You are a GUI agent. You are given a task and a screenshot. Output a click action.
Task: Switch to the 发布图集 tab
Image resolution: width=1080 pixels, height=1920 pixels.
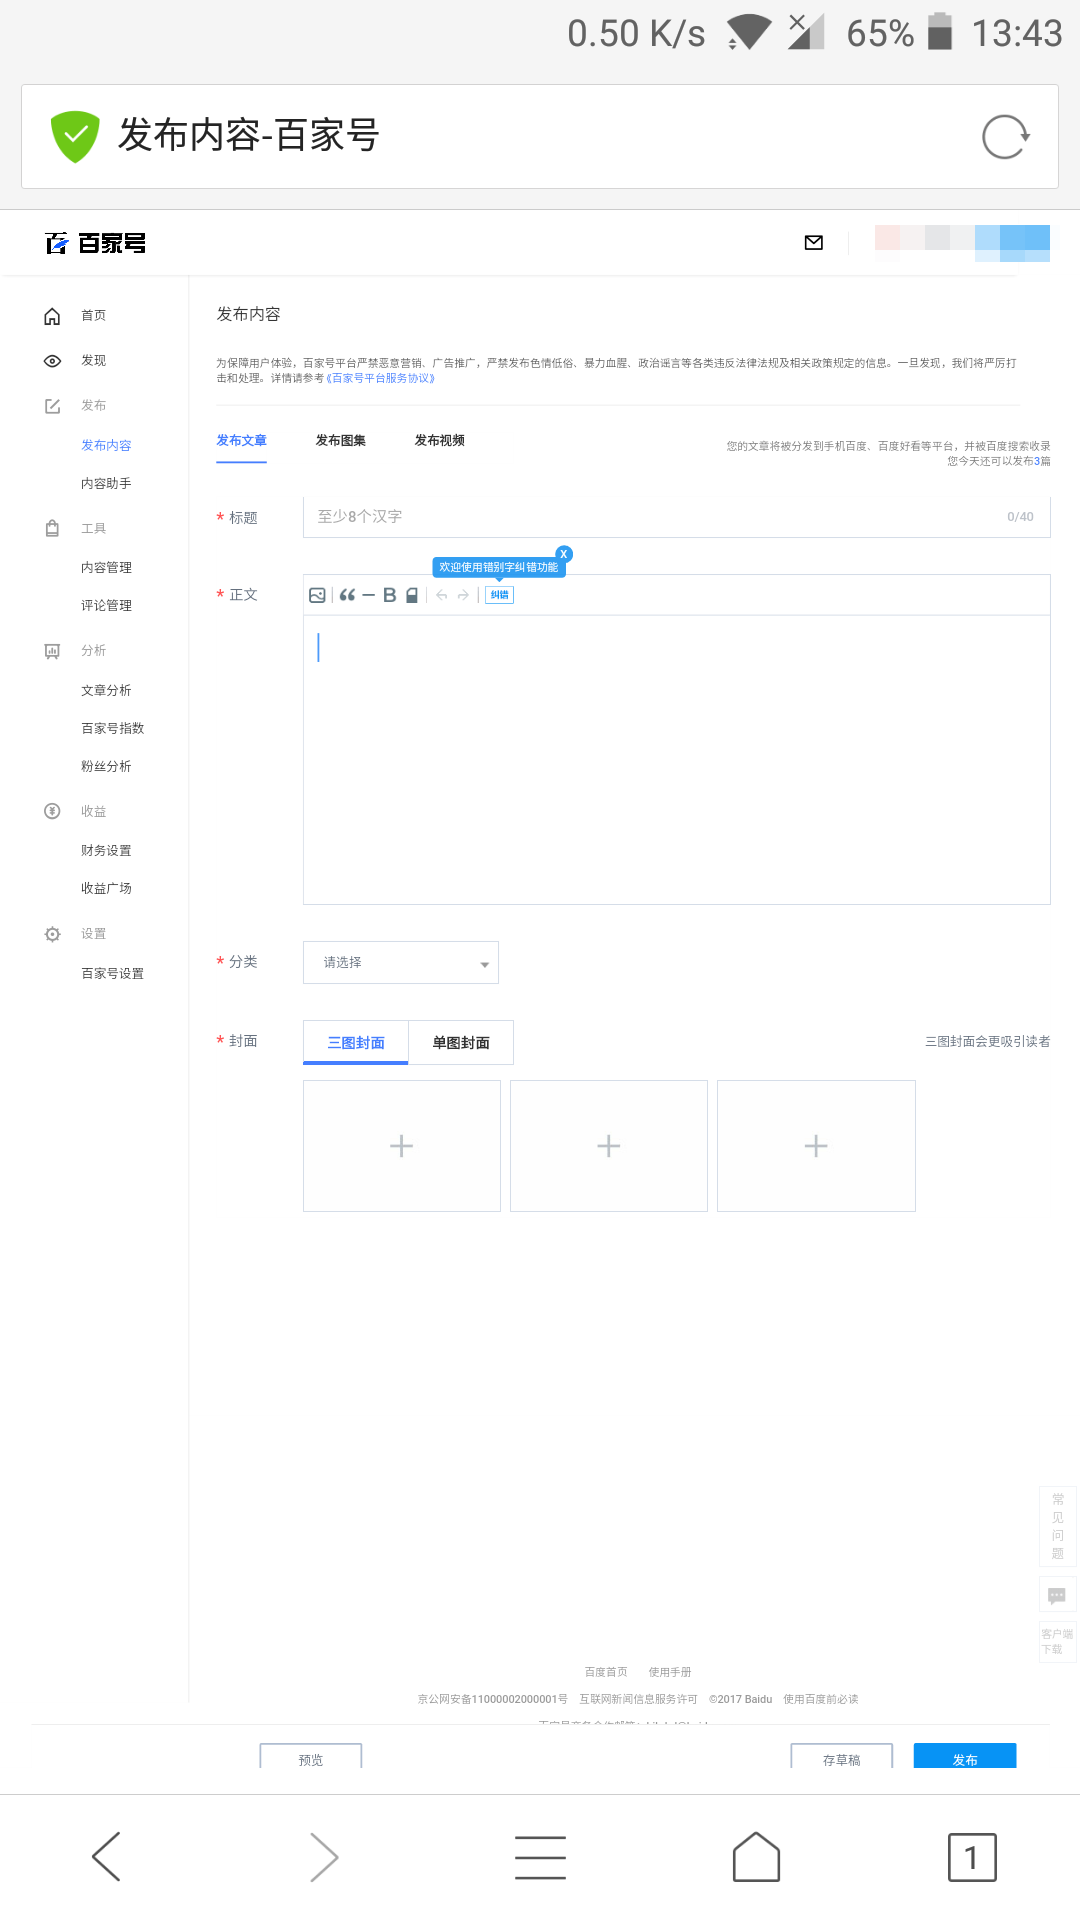click(341, 441)
